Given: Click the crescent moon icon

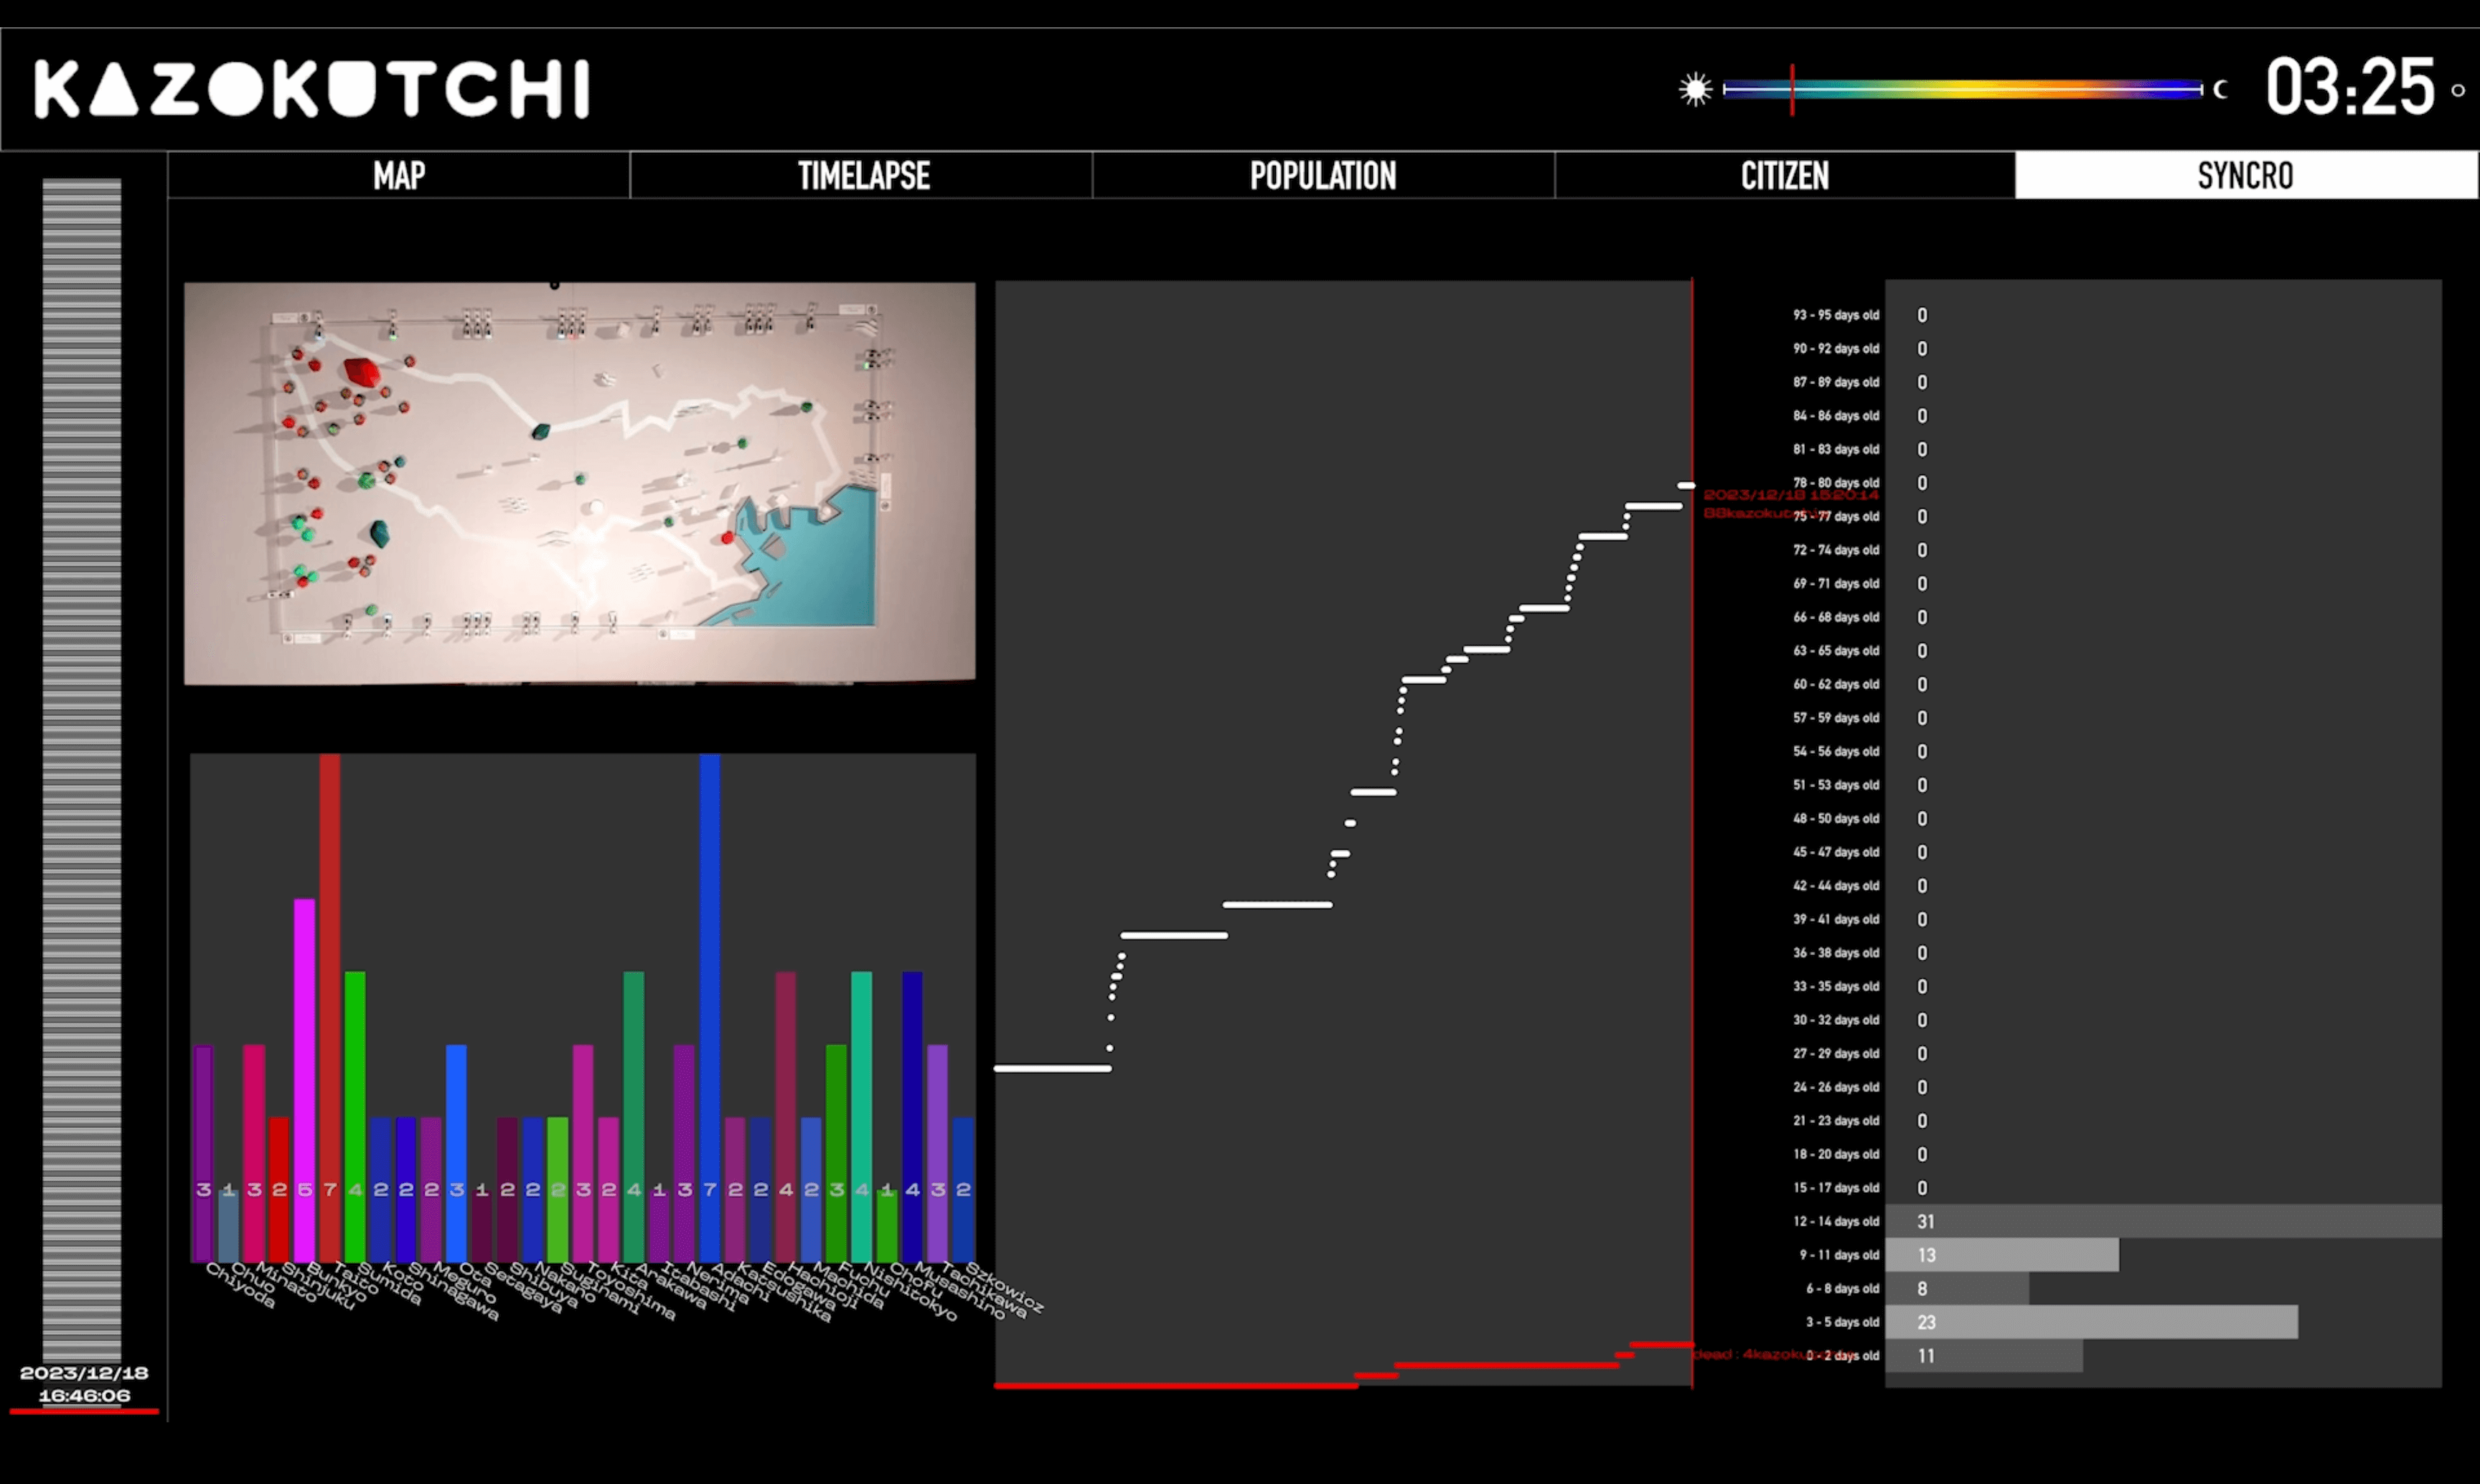Looking at the screenshot, I should [x=2221, y=89].
